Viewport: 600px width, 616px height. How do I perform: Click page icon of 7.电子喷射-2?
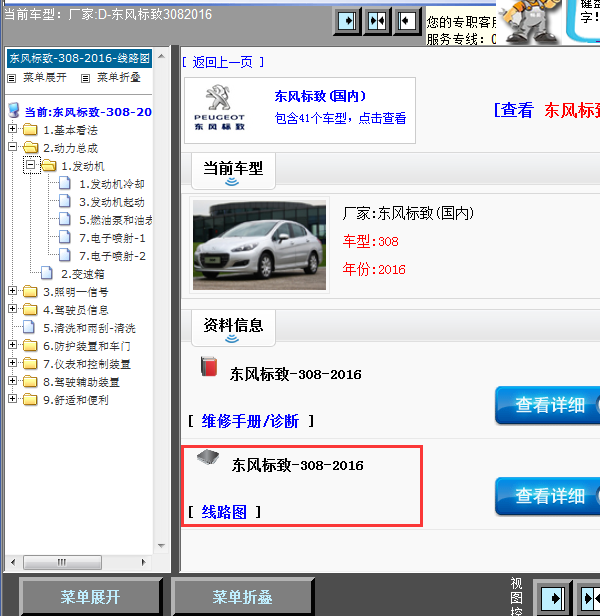click(65, 255)
